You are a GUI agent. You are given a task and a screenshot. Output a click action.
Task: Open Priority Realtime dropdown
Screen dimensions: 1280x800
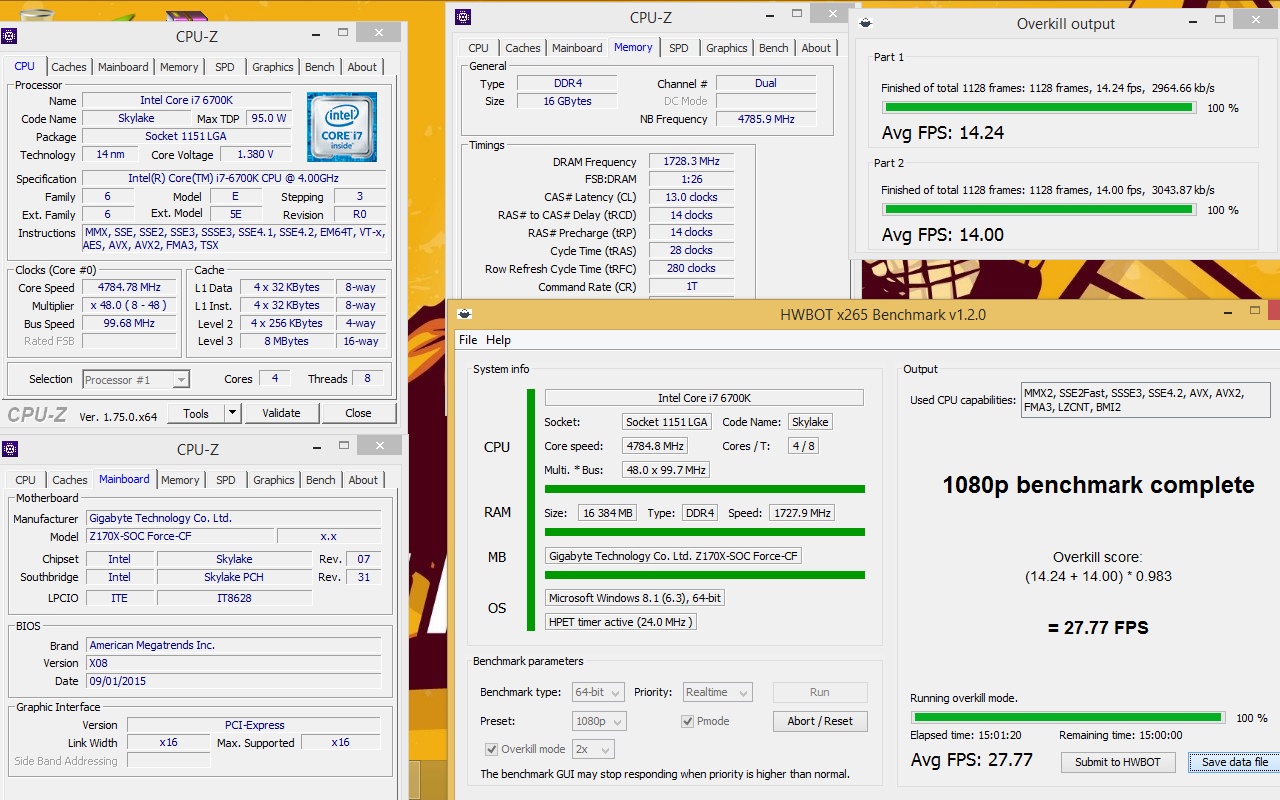tap(717, 692)
